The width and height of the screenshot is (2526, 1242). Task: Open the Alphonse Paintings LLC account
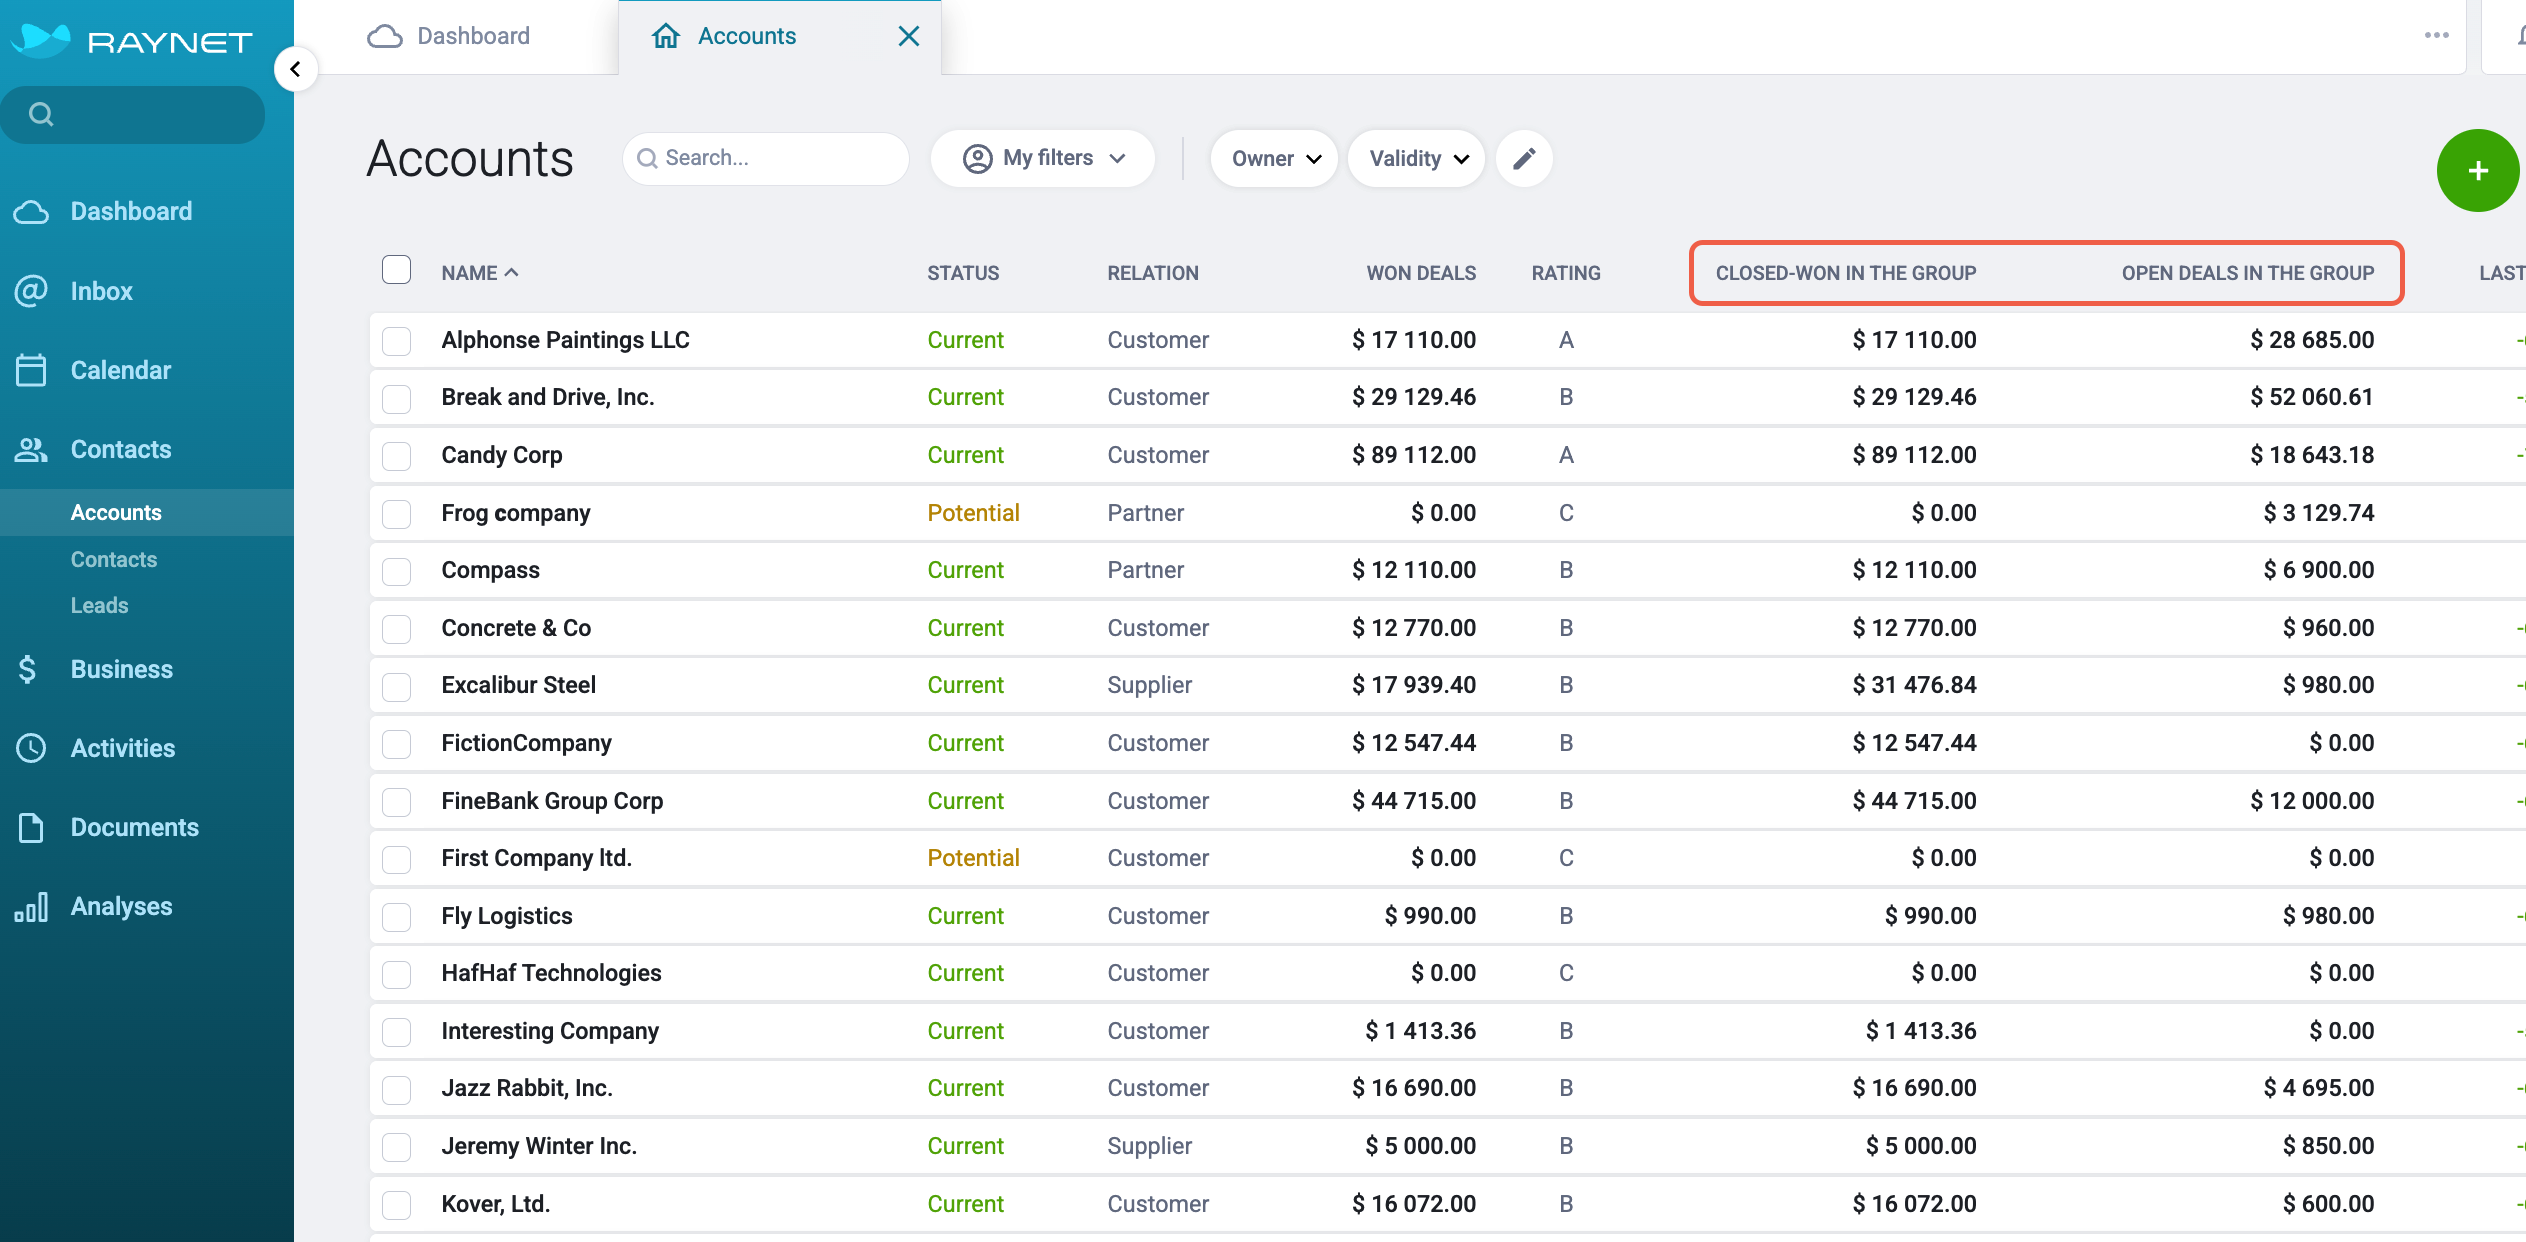click(565, 340)
